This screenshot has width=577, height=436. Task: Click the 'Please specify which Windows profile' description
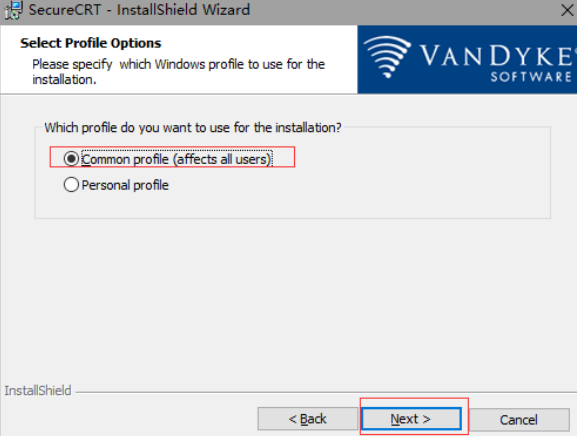[178, 72]
